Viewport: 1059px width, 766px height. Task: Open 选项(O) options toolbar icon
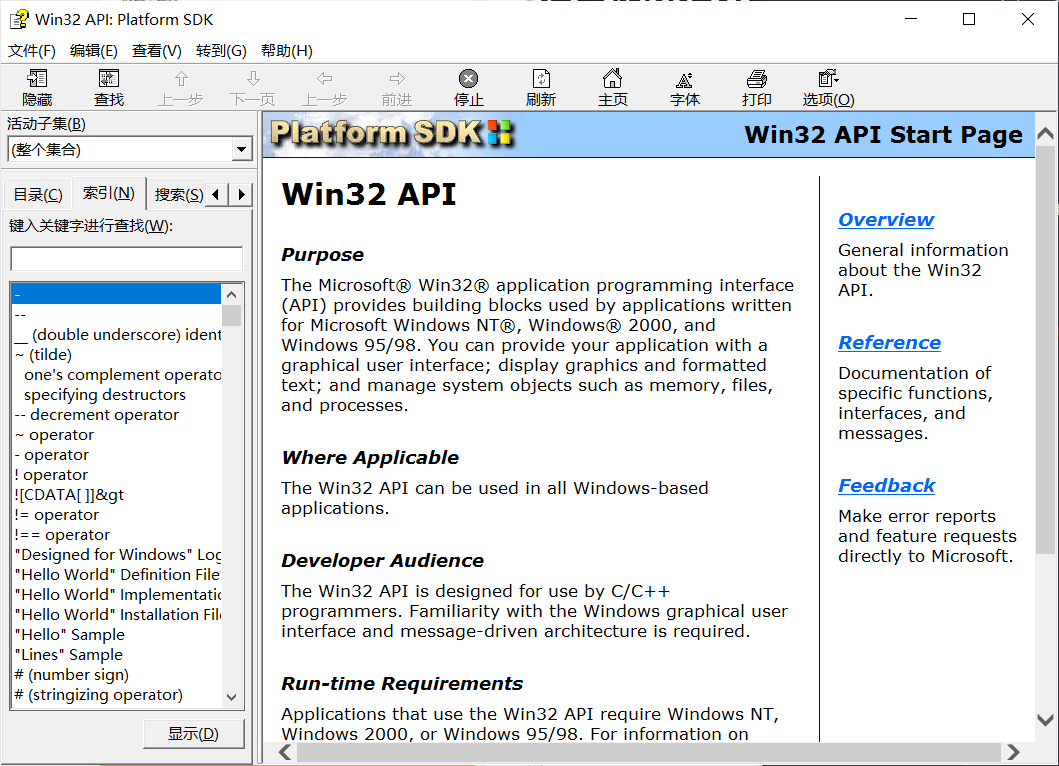829,88
